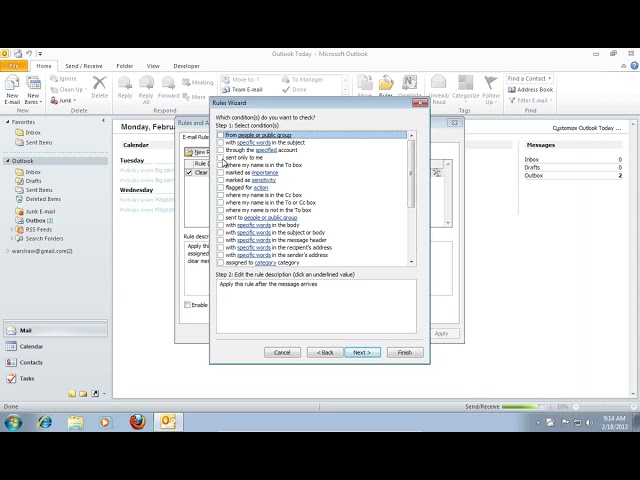The width and height of the screenshot is (640, 480).
Task: Click the Unread/Read ribbon icon
Action: pos(439,90)
